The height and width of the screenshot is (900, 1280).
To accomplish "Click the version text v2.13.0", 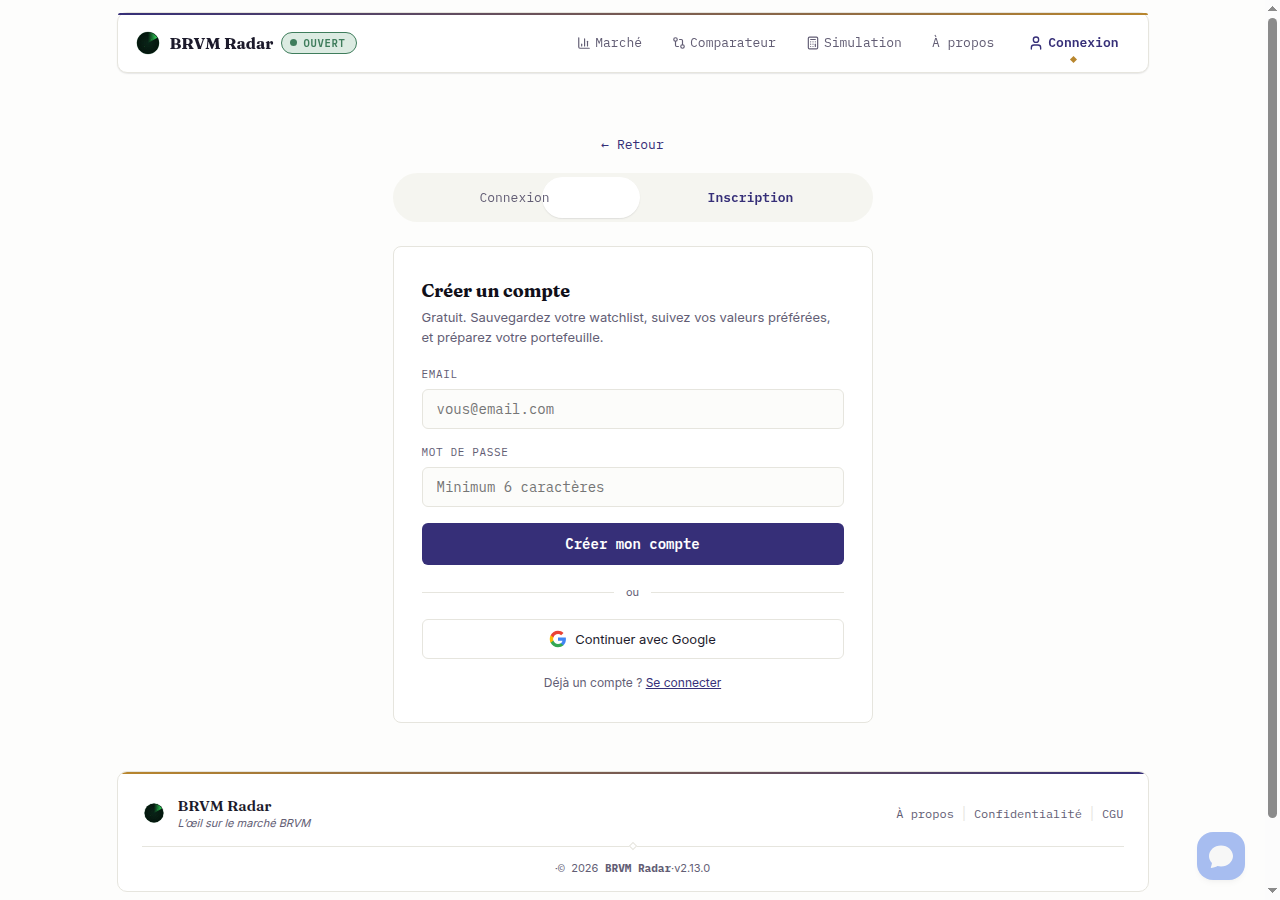I will pos(692,868).
